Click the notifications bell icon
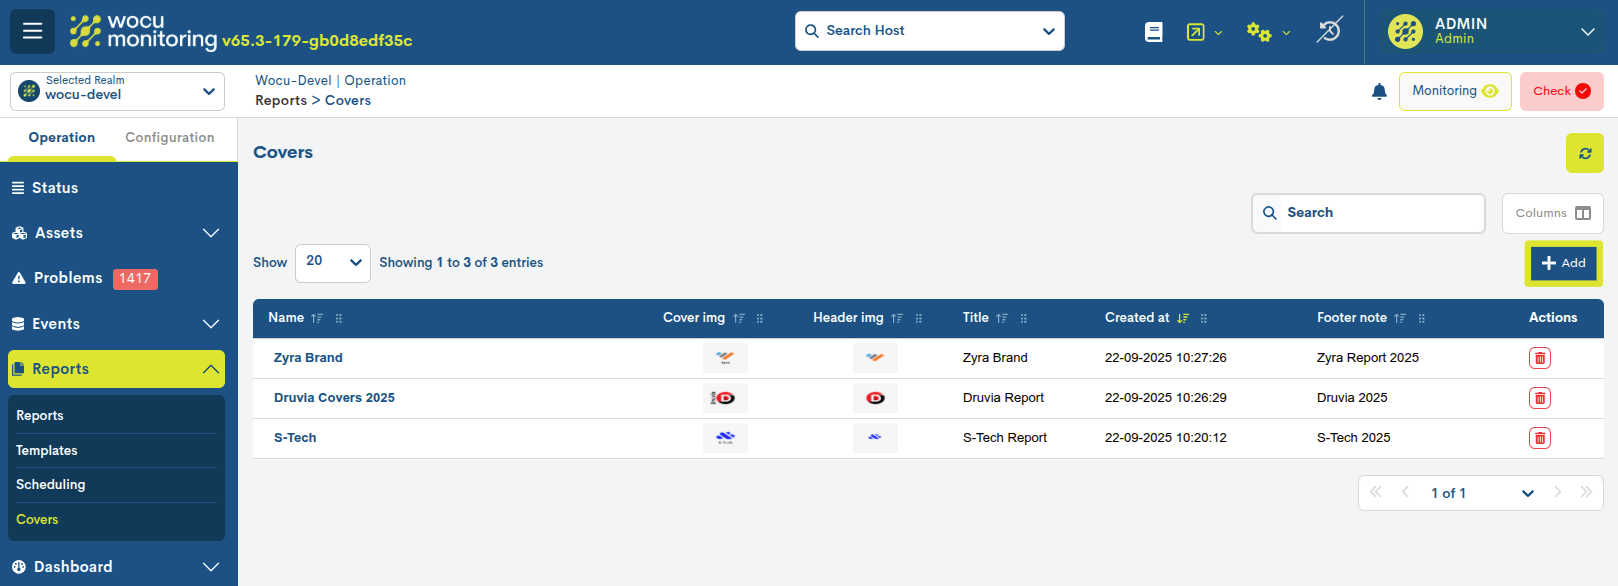This screenshot has width=1618, height=586. [1379, 92]
